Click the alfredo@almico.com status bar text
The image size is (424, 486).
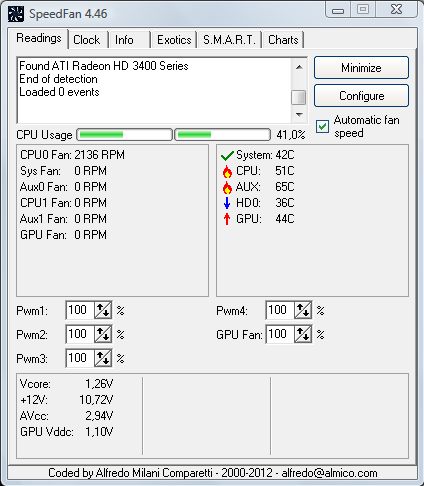click(x=329, y=473)
